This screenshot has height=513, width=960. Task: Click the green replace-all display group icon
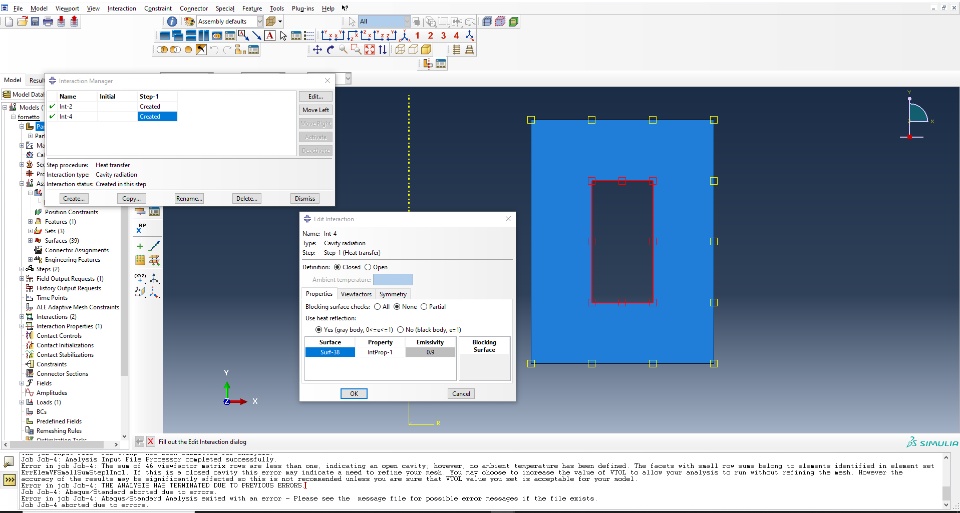(x=513, y=21)
